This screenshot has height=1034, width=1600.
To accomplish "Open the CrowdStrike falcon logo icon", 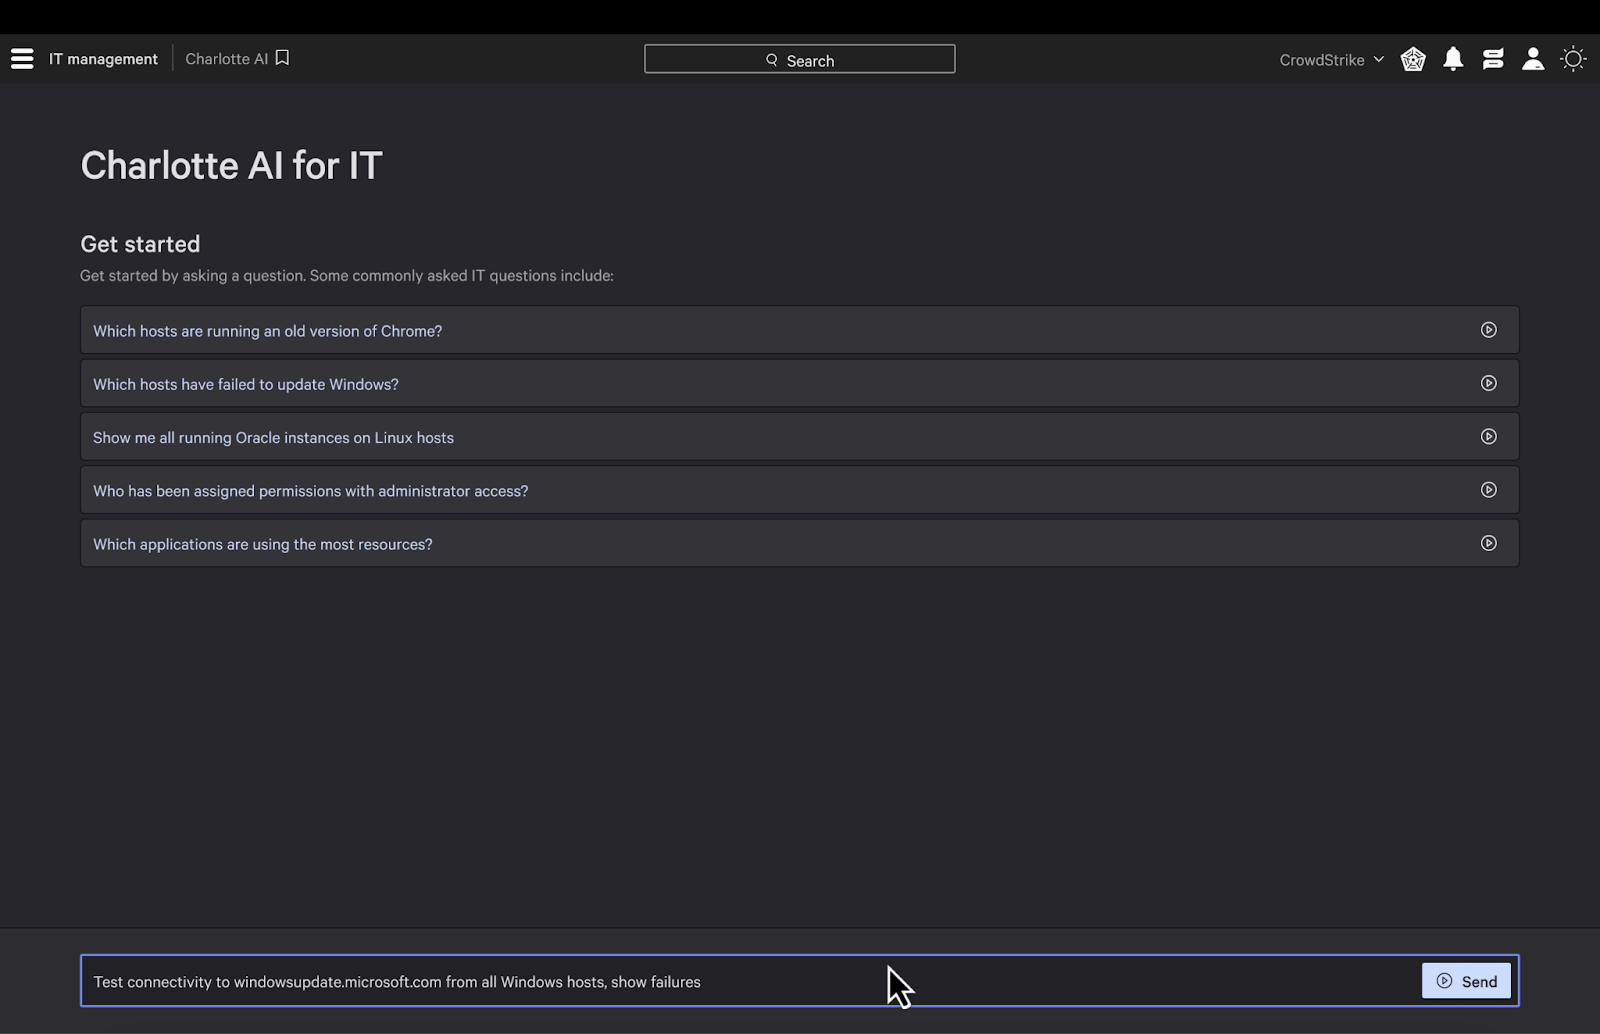I will pyautogui.click(x=1413, y=59).
